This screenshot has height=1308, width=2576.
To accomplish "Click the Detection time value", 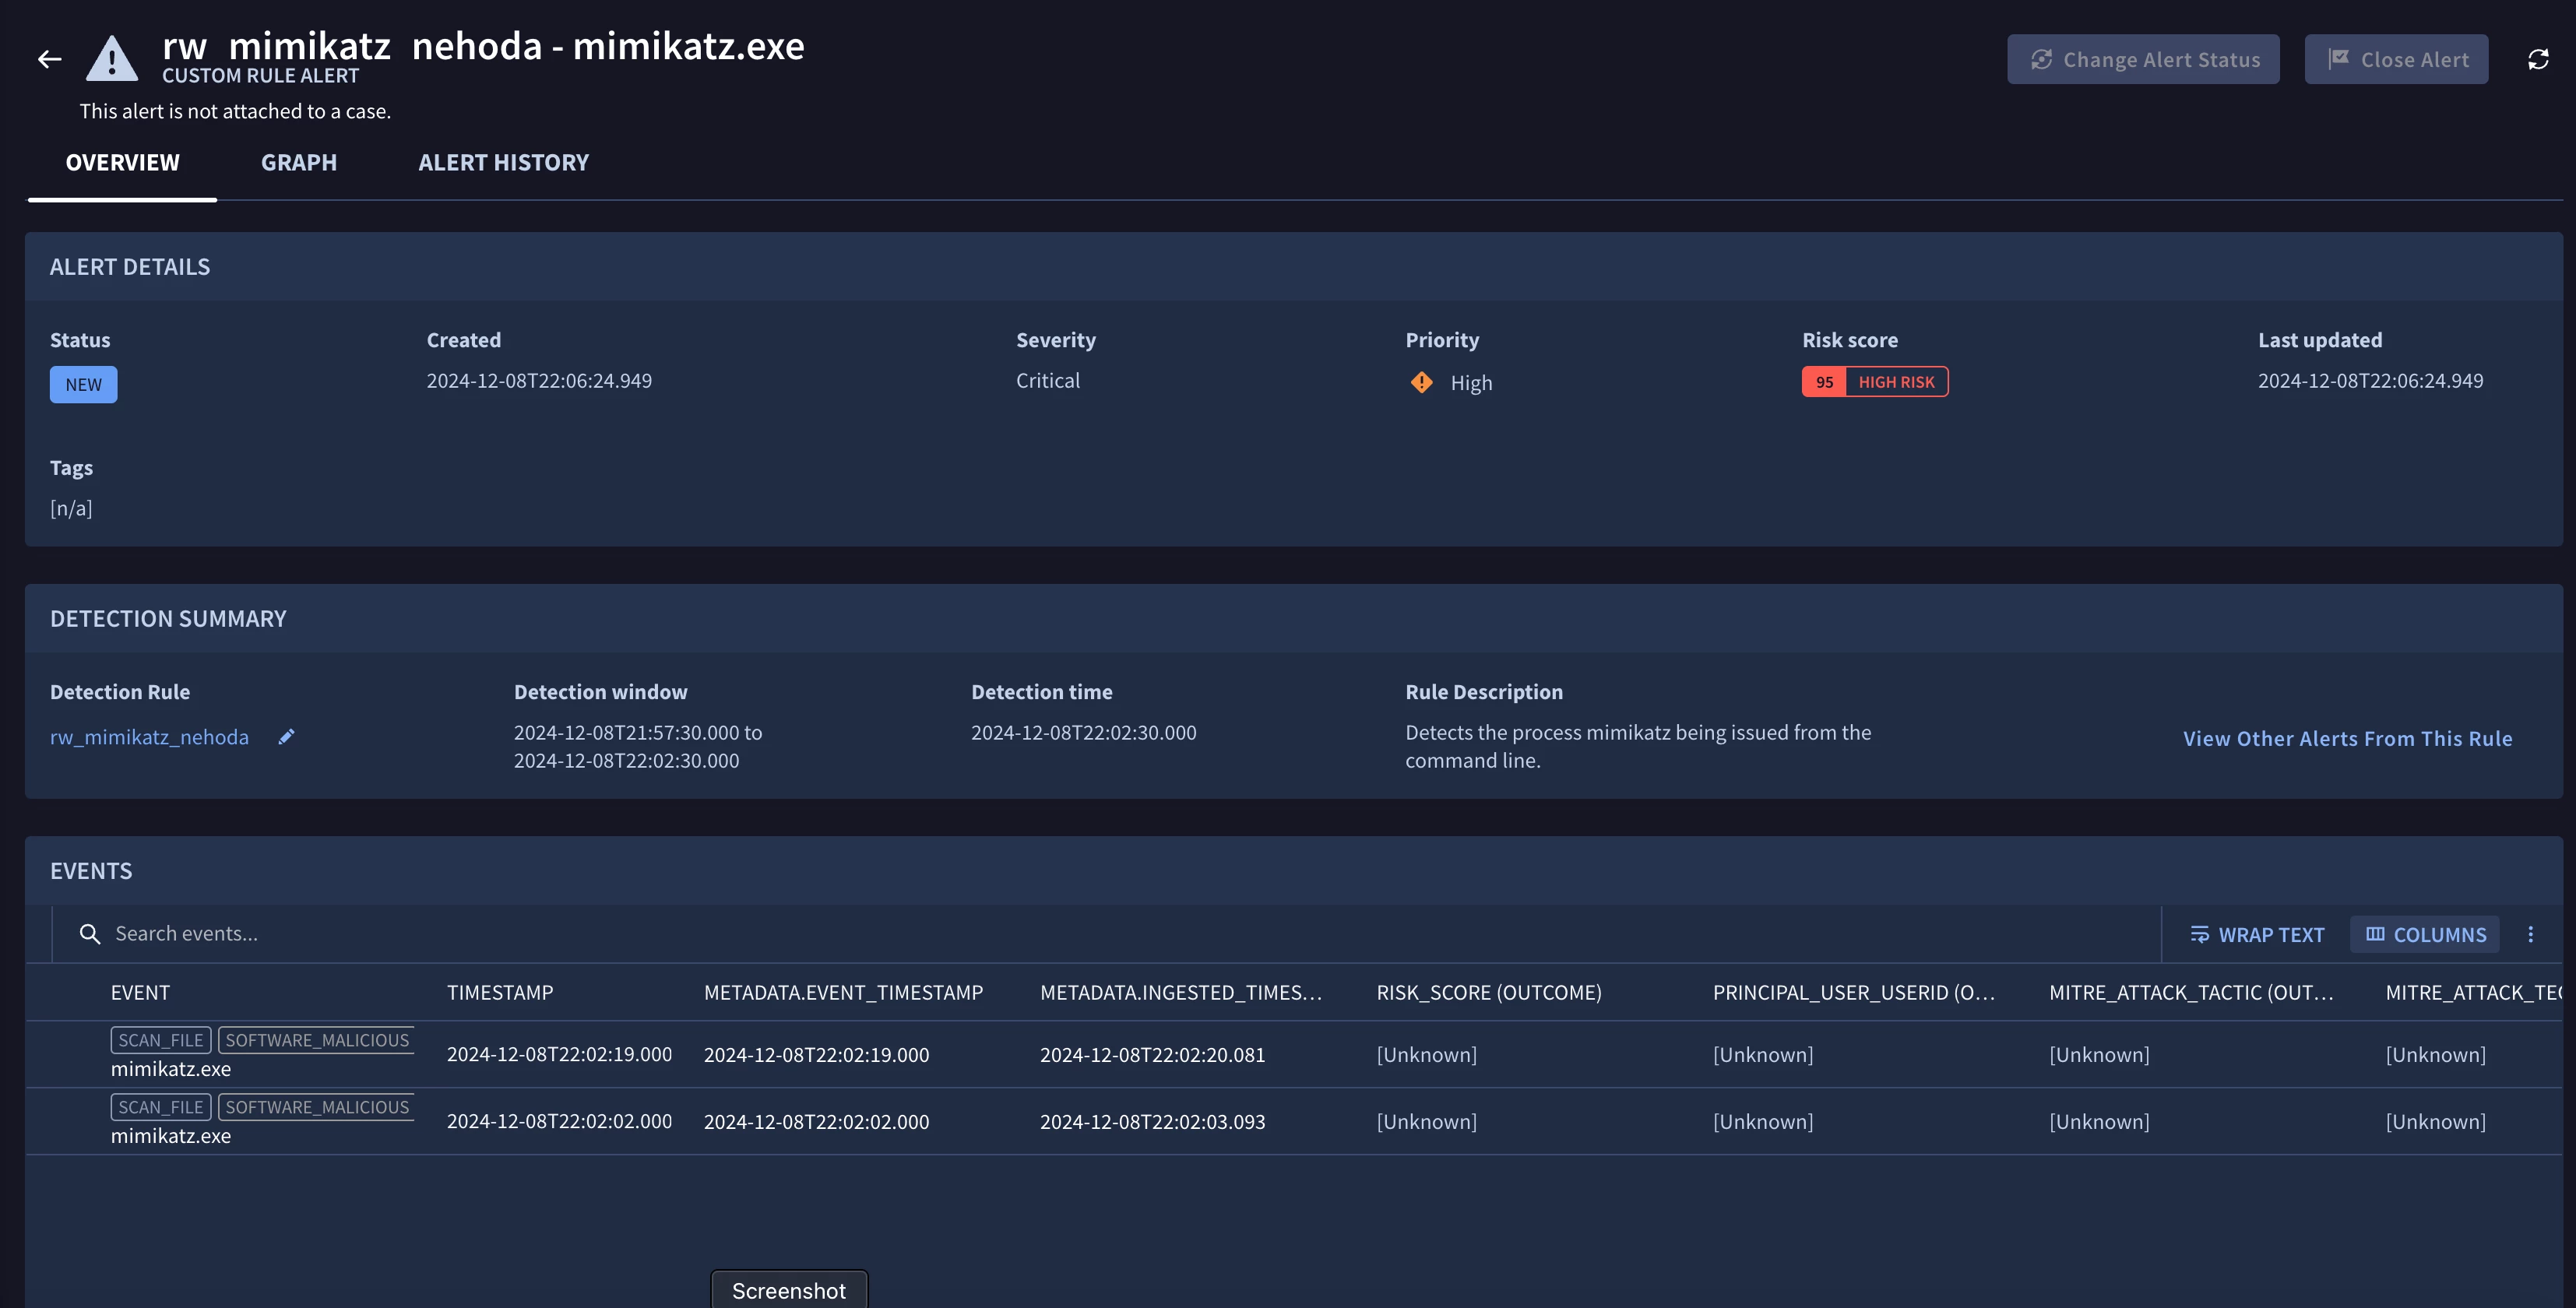I will pos(1083,732).
